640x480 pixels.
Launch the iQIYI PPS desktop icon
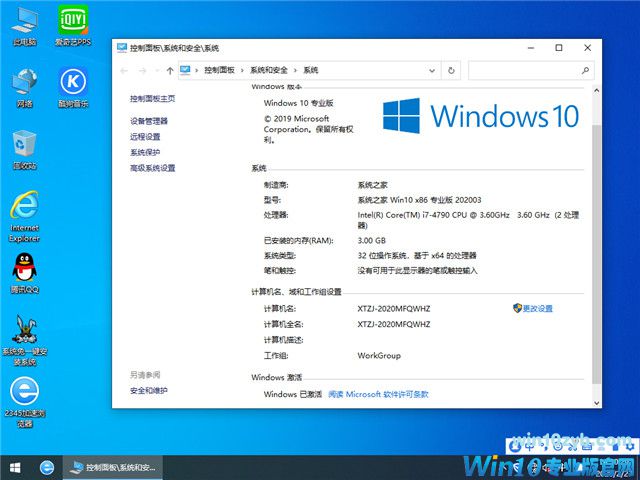(73, 25)
